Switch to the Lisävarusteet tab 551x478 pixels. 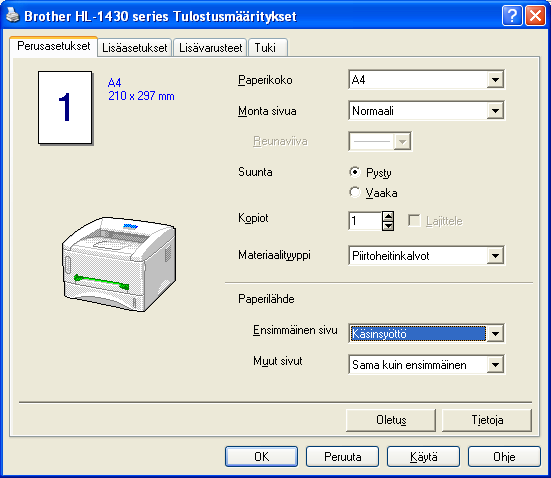click(210, 48)
